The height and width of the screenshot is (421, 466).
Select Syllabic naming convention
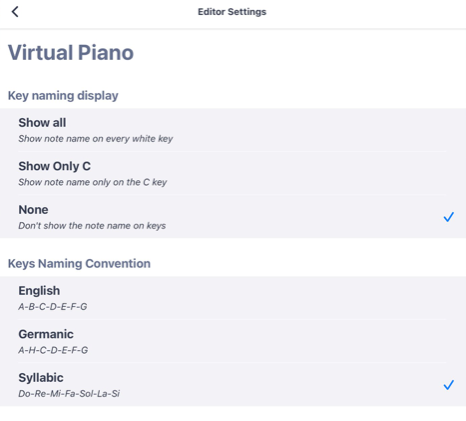coord(233,385)
